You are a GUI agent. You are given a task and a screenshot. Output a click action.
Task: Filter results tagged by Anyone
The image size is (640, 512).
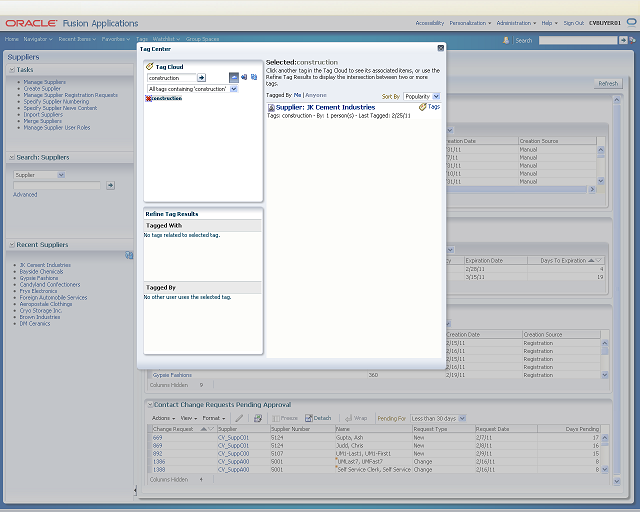[316, 95]
